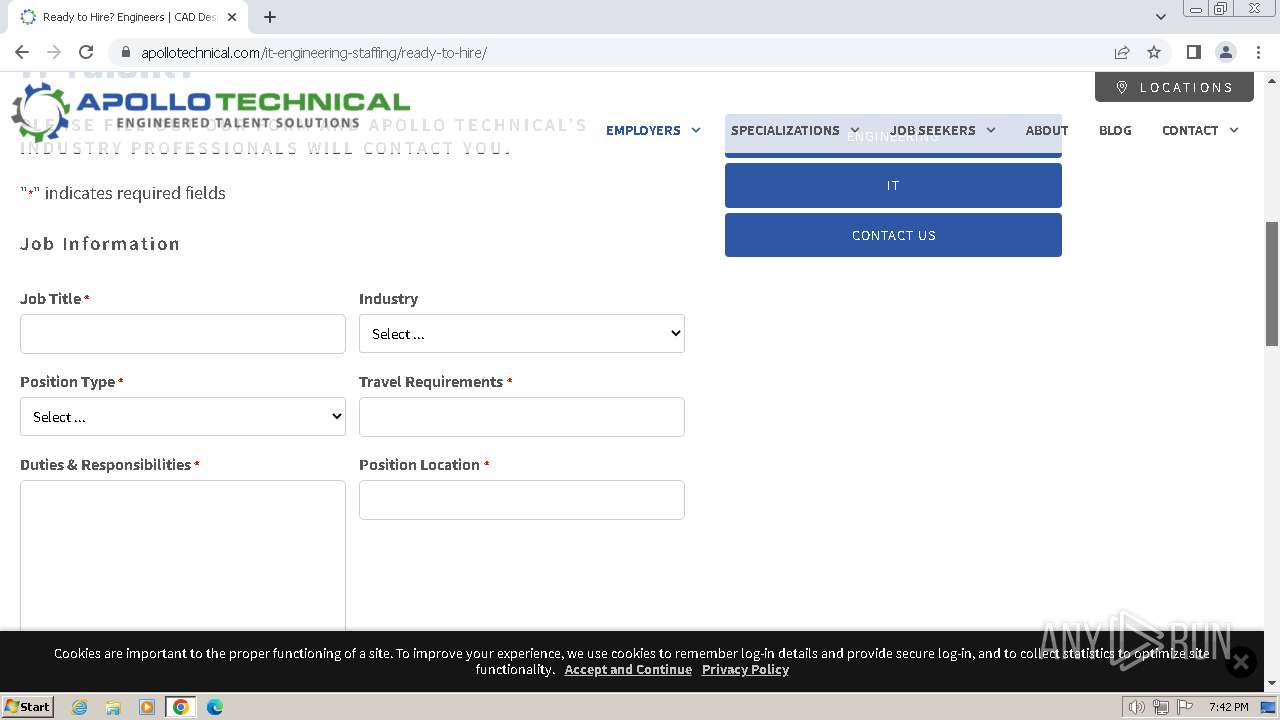1280x720 pixels.
Task: Close the Ready to Hire tab
Action: tap(232, 17)
